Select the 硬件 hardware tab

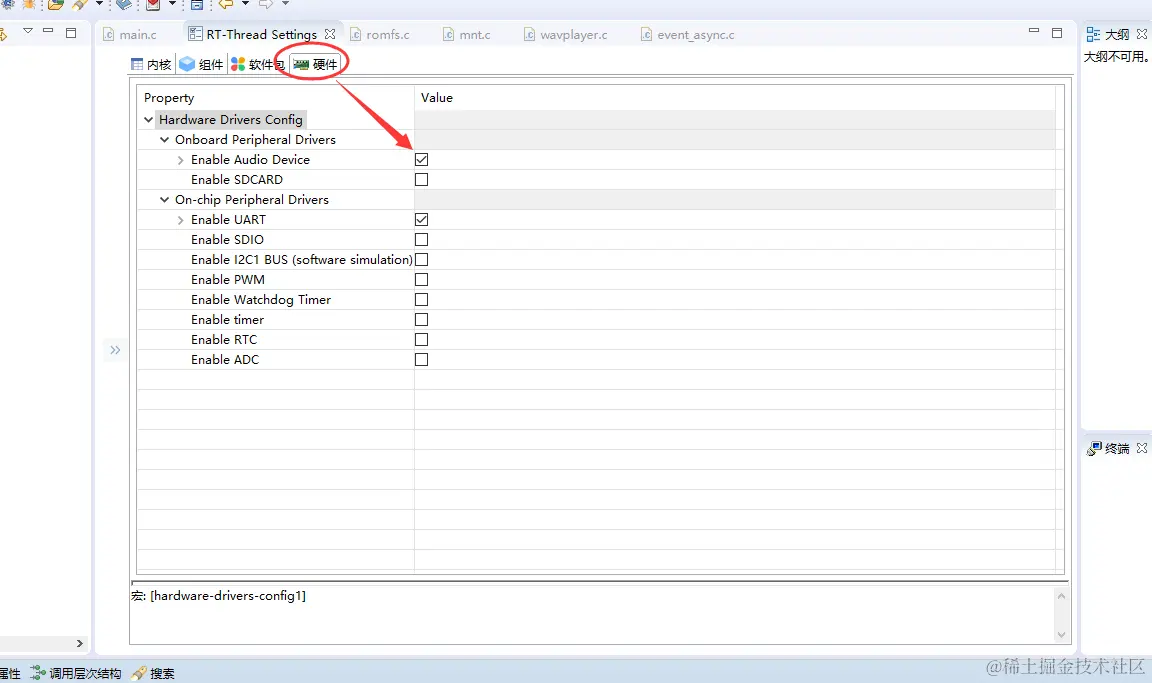click(315, 65)
